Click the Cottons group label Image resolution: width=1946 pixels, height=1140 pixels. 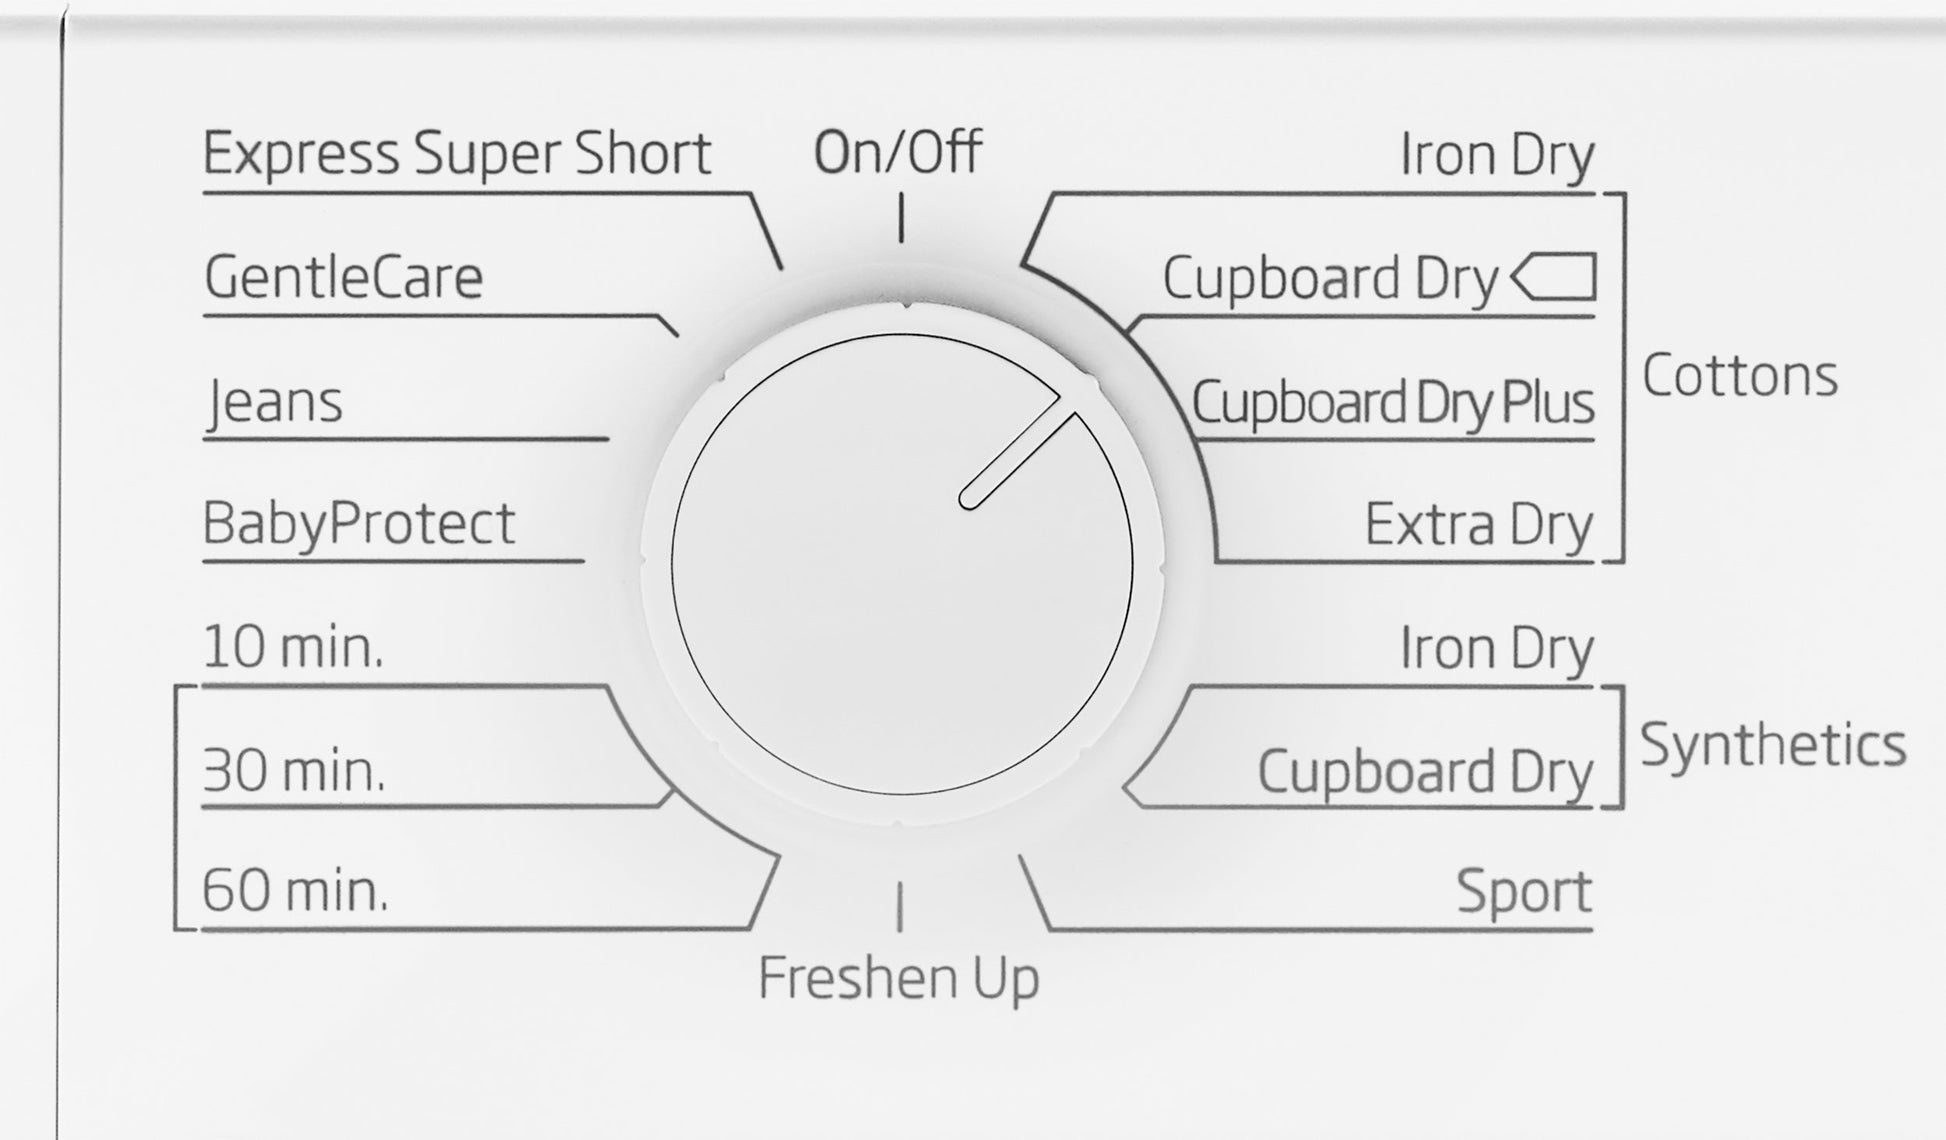[1739, 377]
